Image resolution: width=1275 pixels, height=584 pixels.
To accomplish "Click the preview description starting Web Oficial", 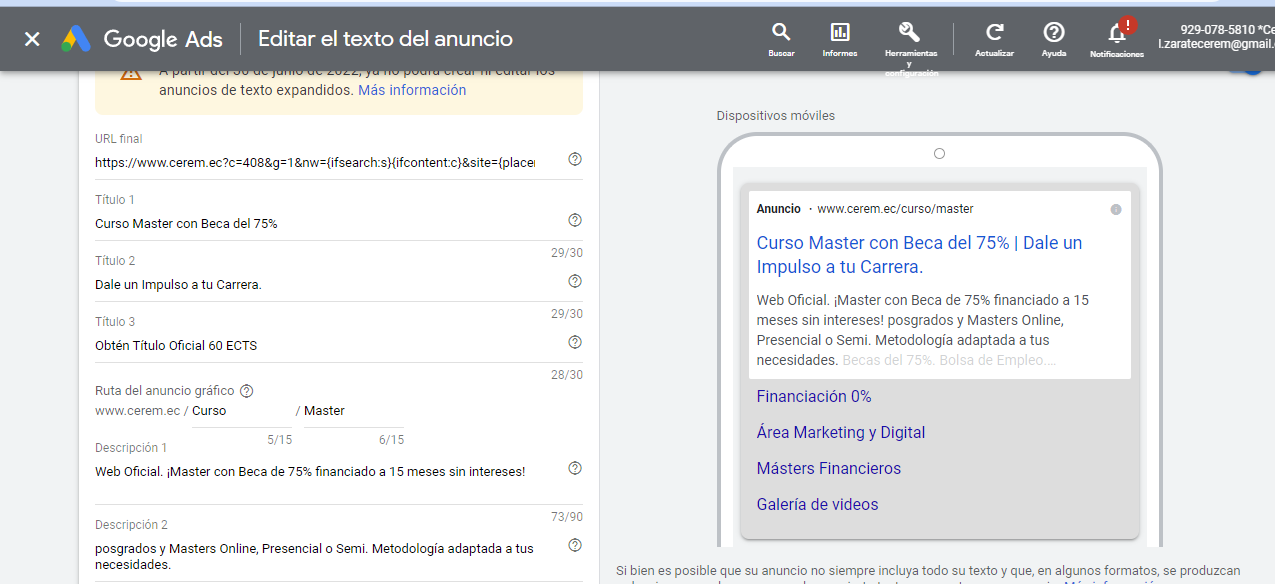I will coord(923,330).
